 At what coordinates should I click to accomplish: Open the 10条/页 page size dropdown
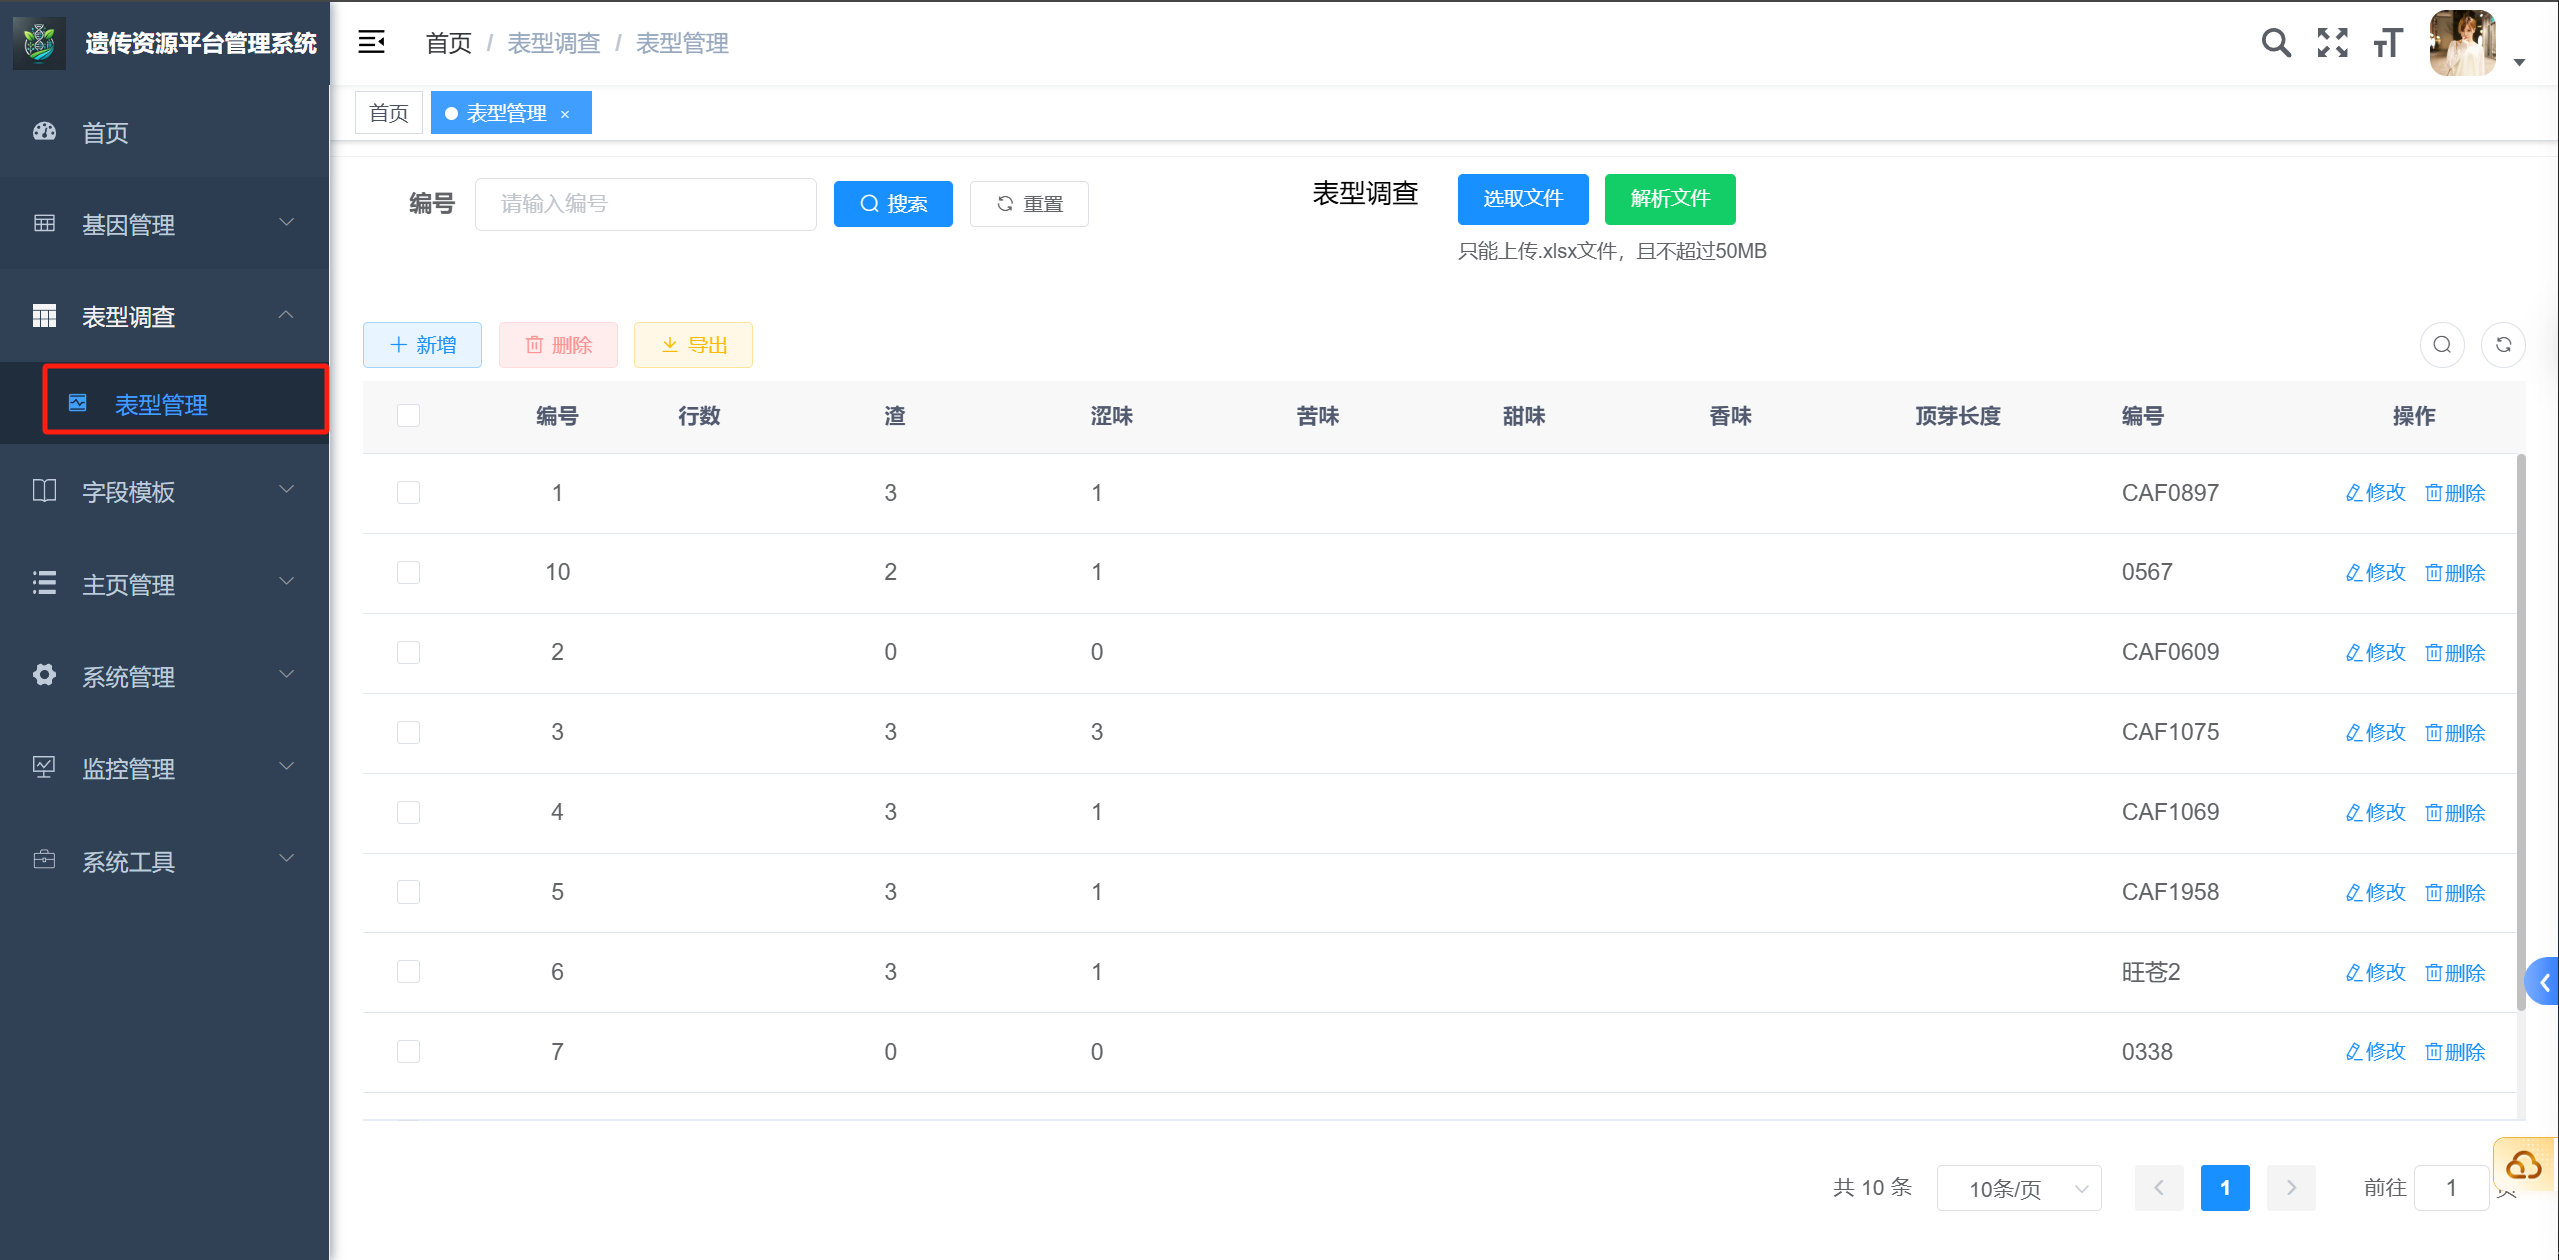click(x=2018, y=1188)
